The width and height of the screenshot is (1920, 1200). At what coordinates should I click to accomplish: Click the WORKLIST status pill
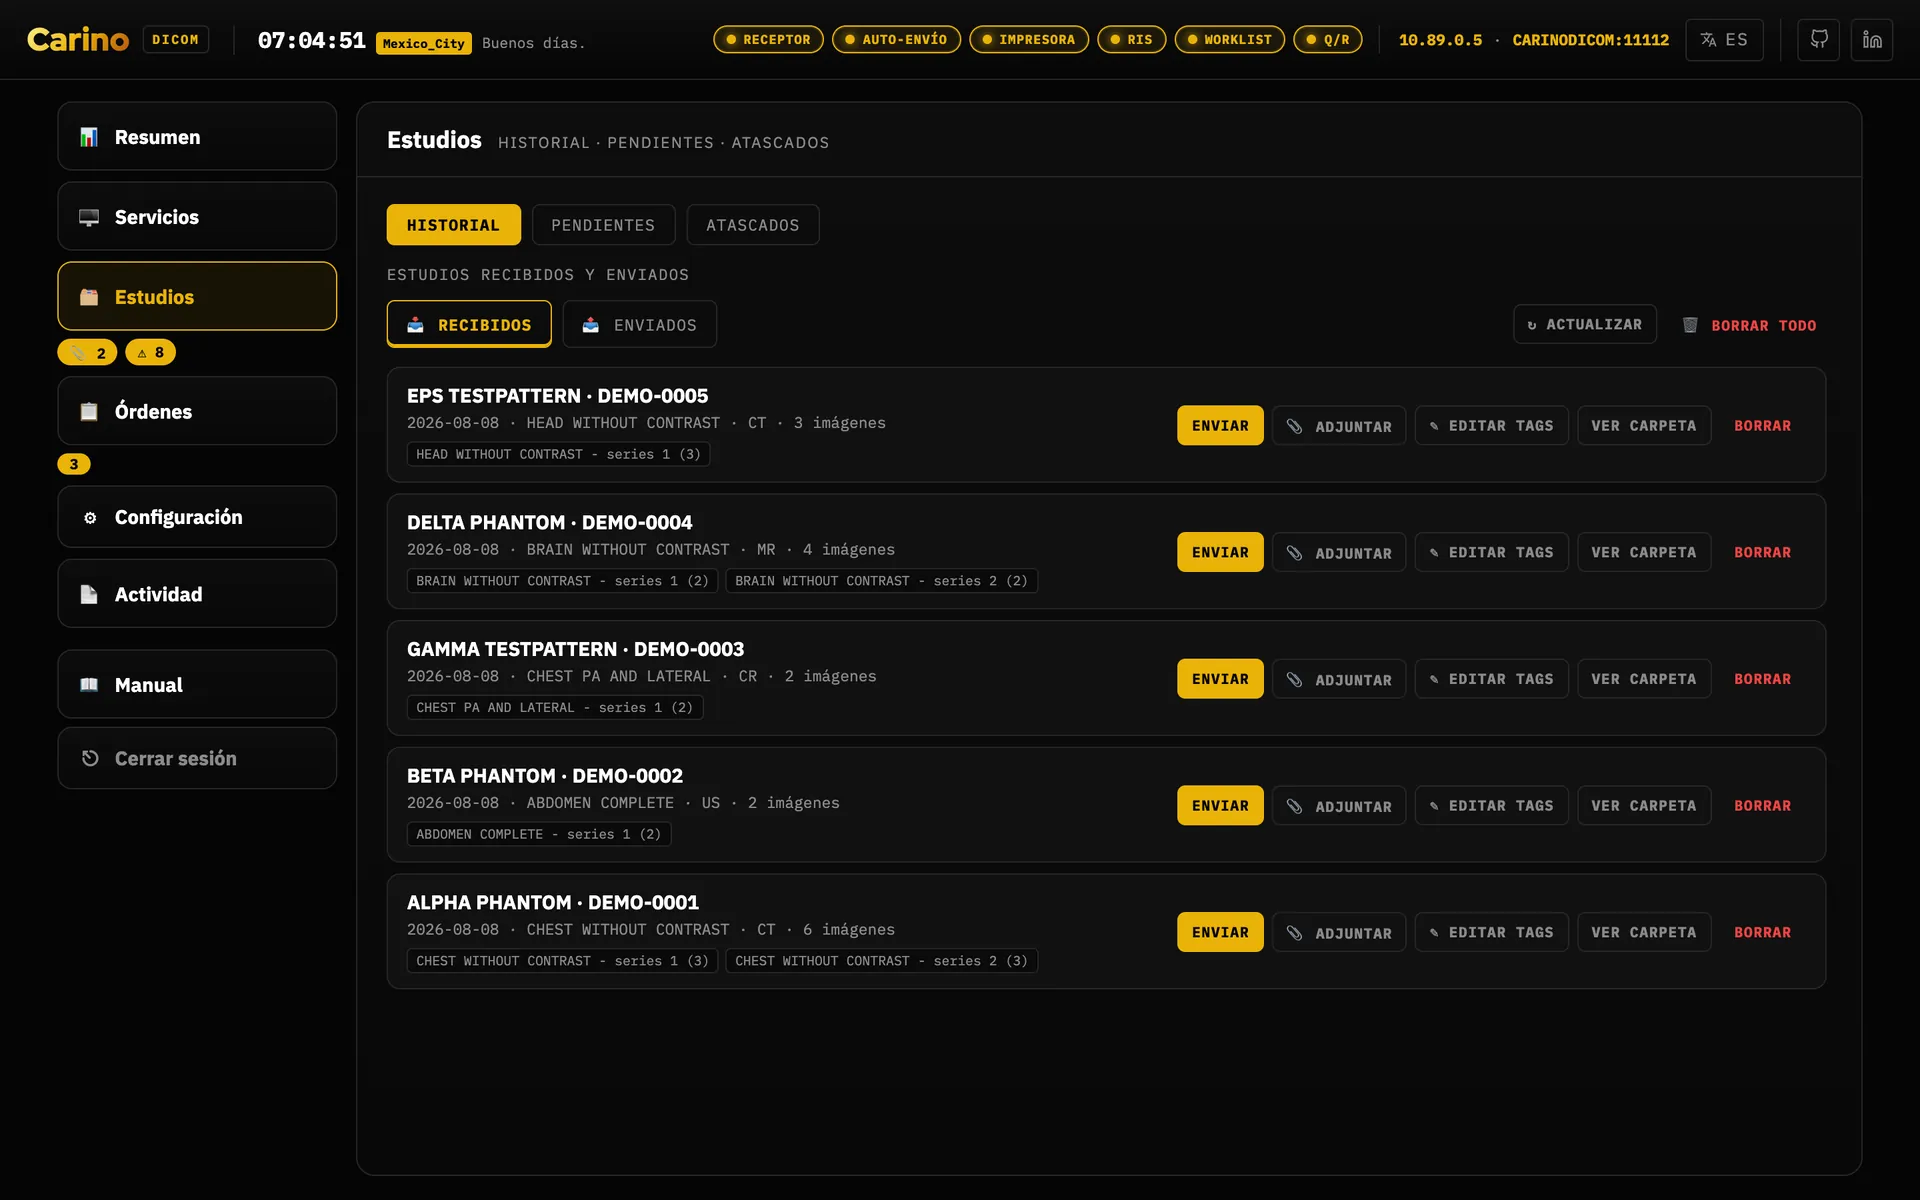click(x=1229, y=39)
